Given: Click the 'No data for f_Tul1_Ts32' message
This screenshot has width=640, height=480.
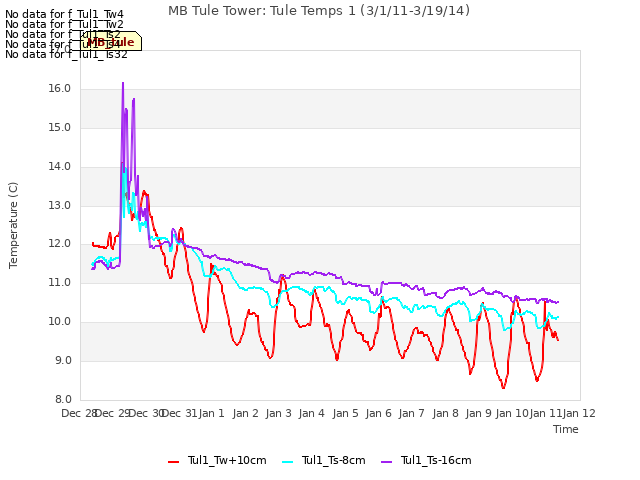Looking at the screenshot, I should click(66, 54).
